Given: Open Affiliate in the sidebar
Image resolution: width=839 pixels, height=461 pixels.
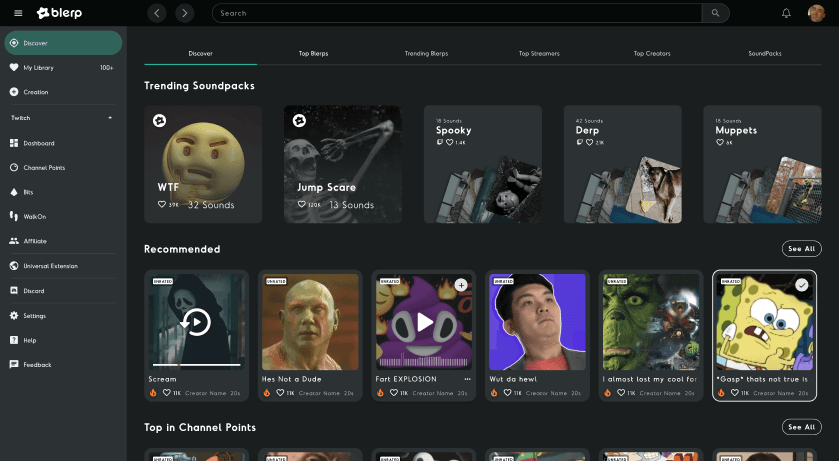Looking at the screenshot, I should (x=63, y=241).
